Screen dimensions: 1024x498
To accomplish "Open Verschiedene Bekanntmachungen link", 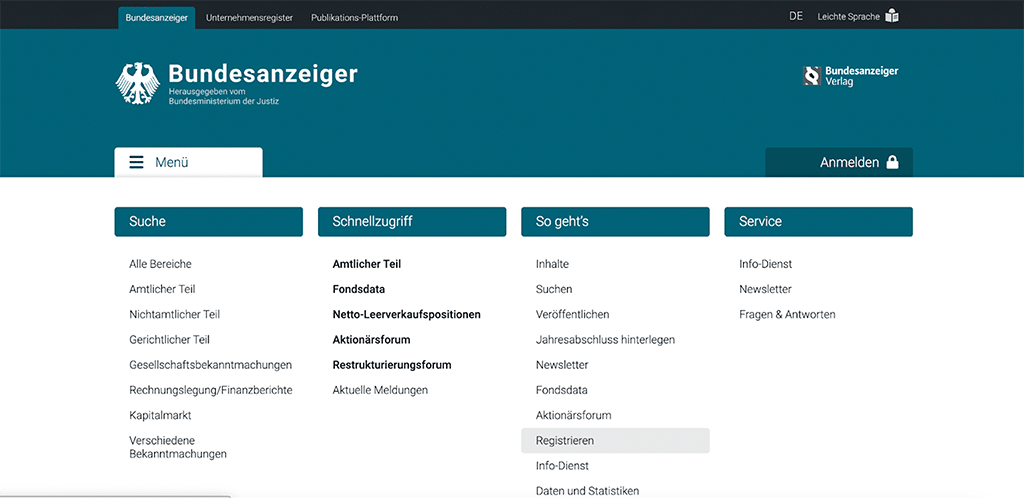I will click(x=178, y=447).
